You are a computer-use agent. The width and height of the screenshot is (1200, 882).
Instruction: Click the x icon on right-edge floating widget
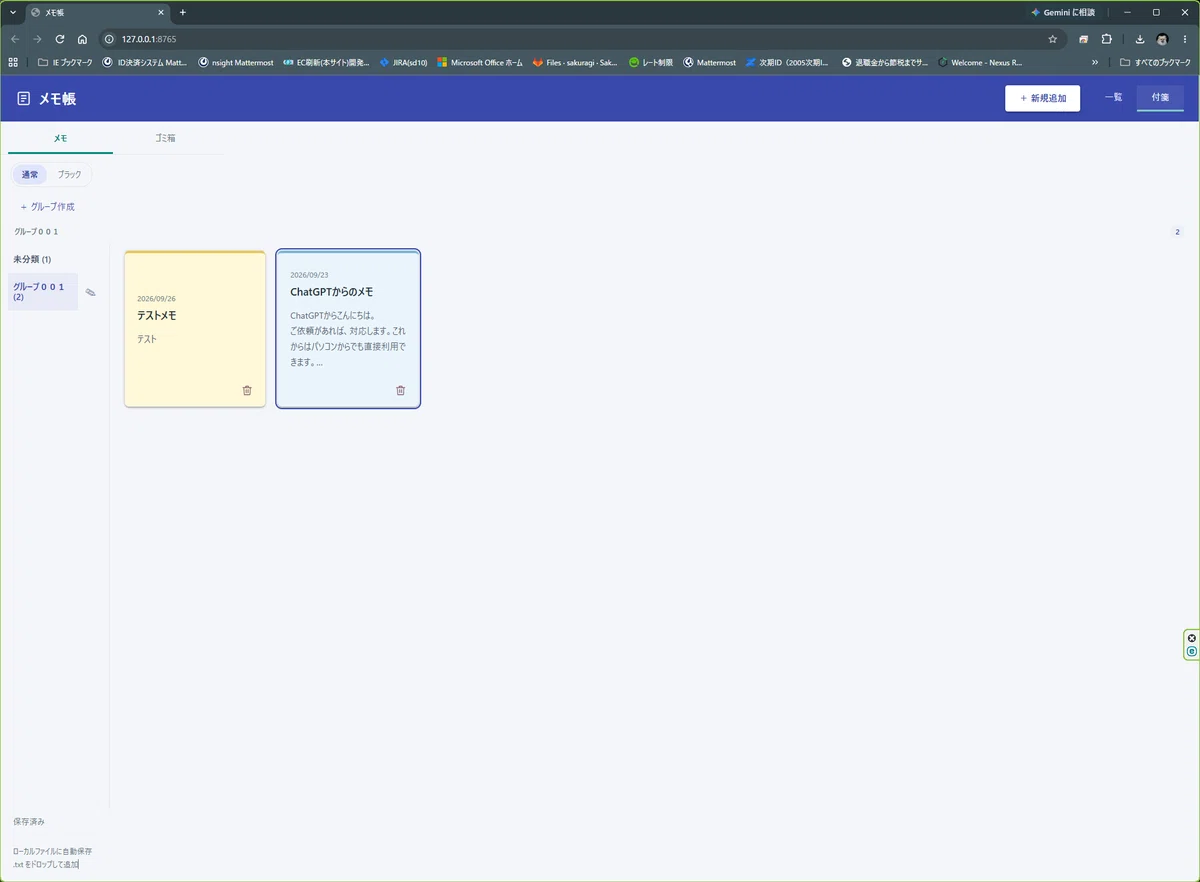[x=1192, y=638]
